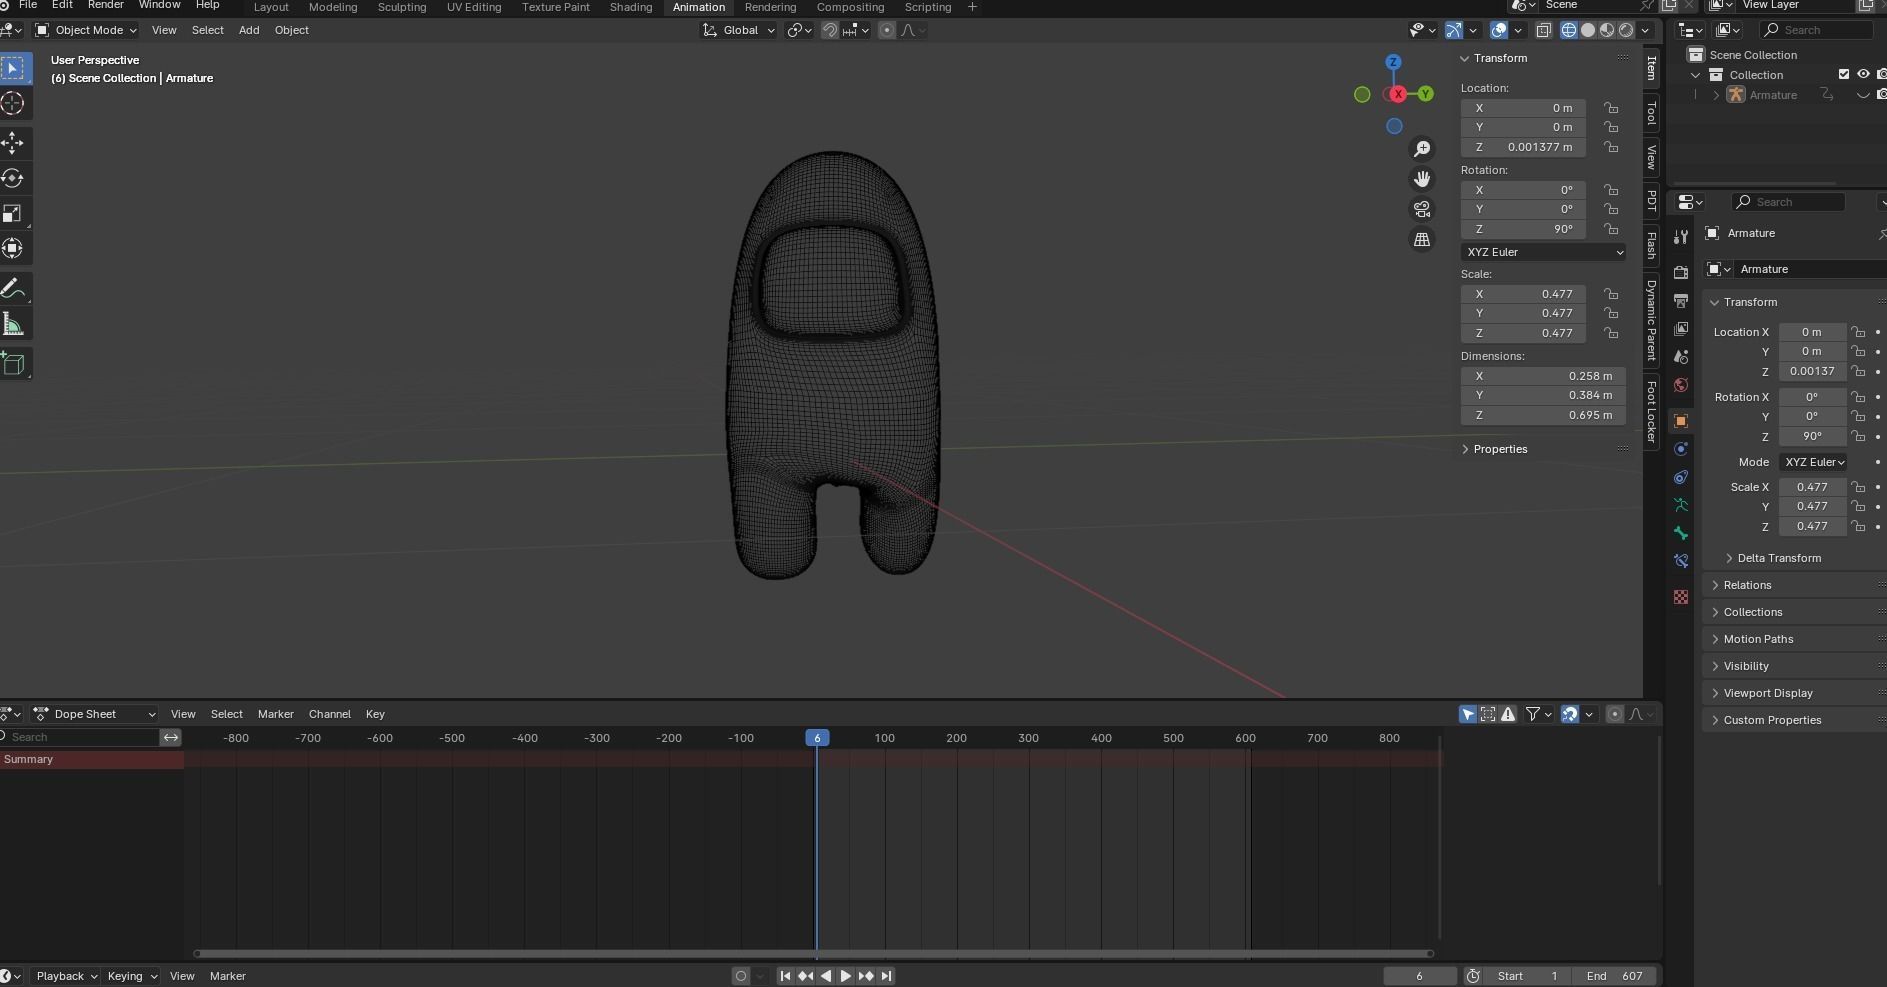
Task: Jump to the last frame
Action: click(887, 976)
